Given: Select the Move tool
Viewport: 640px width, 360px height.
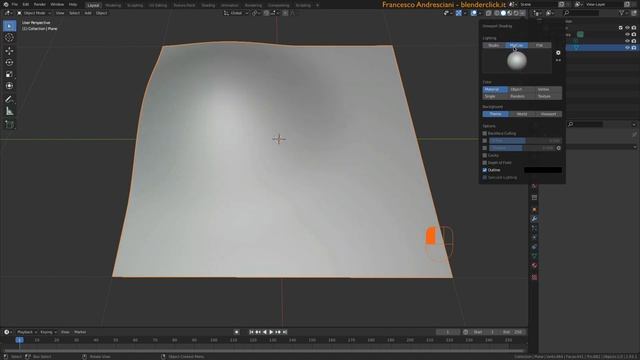Looking at the screenshot, I should coord(9,51).
